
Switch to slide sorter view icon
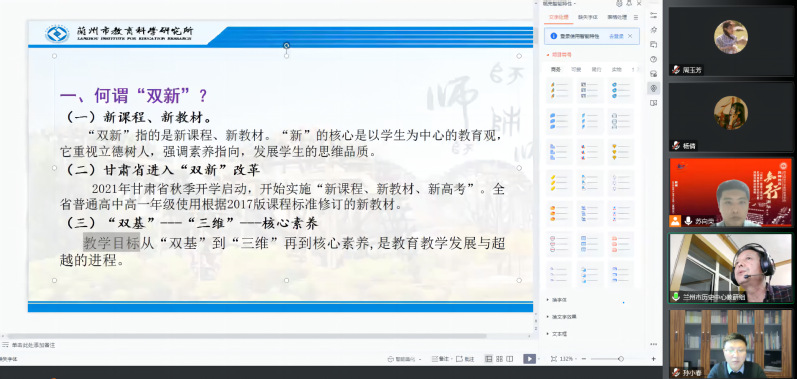500,359
